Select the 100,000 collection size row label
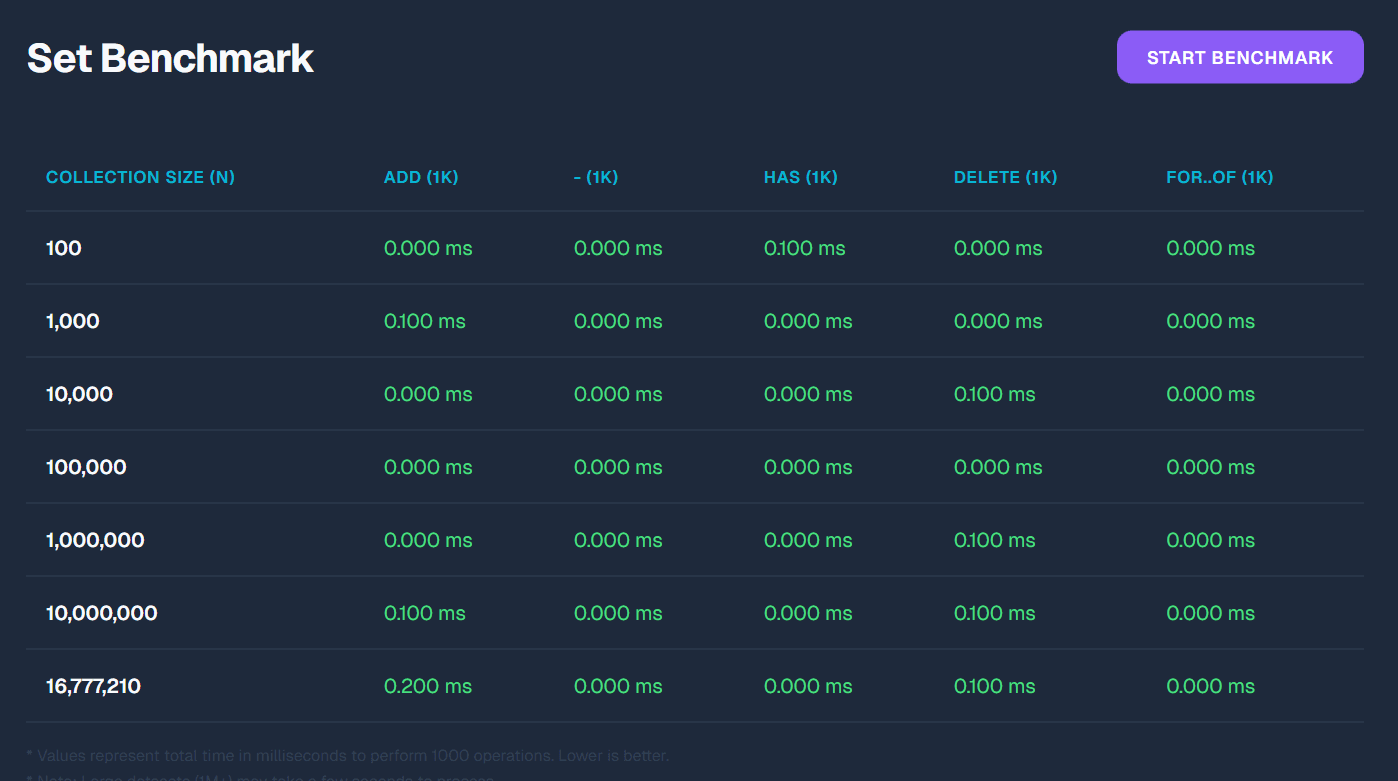Screen dimensions: 1398x781 pyautogui.click(x=86, y=467)
